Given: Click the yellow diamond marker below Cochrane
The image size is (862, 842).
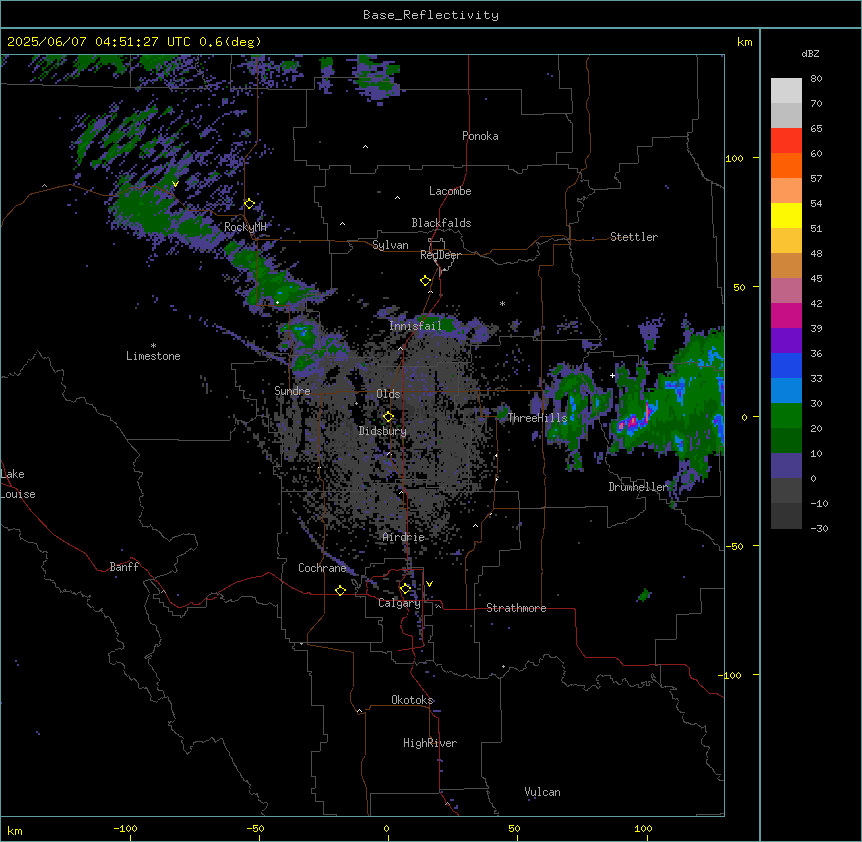Looking at the screenshot, I should pyautogui.click(x=340, y=590).
